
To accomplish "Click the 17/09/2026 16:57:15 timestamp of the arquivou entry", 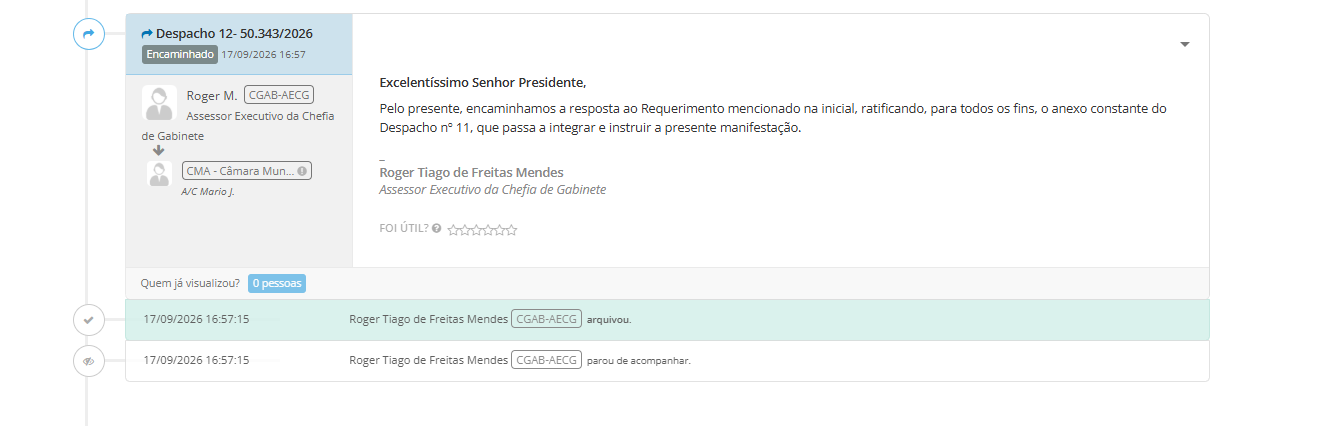I will (196, 320).
